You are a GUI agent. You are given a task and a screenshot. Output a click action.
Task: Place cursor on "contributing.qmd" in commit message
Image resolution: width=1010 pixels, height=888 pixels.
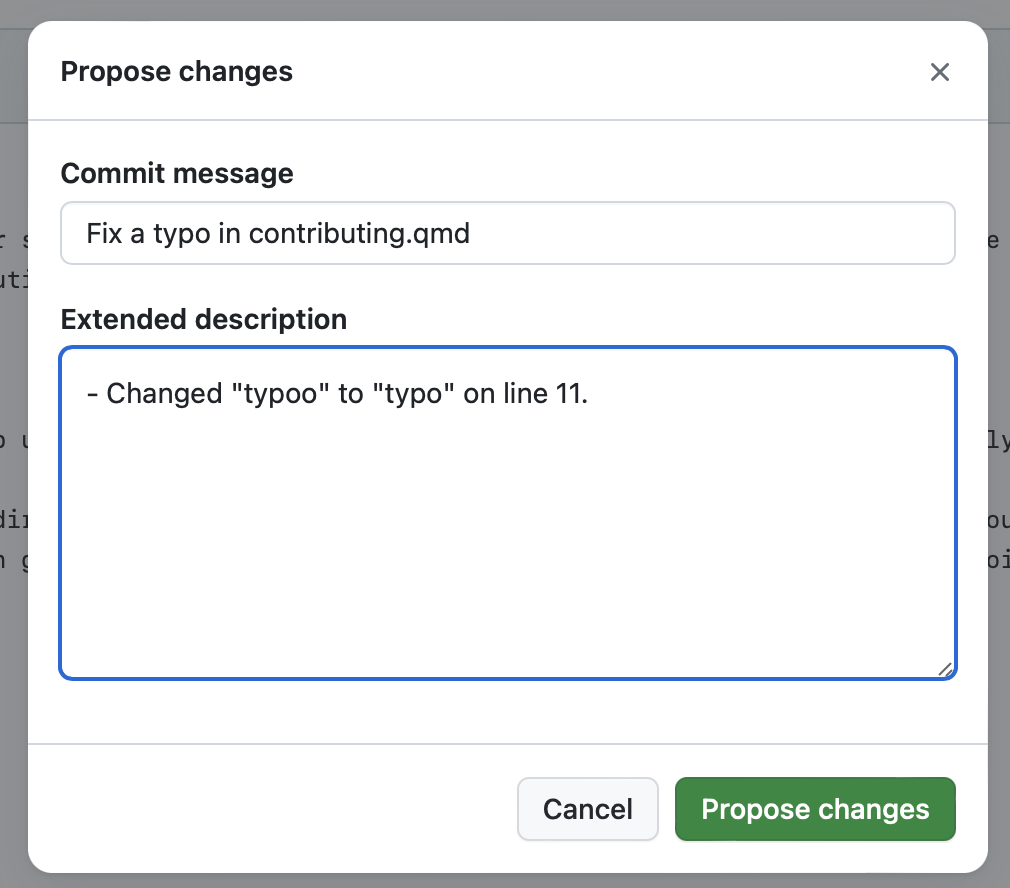[x=359, y=234]
